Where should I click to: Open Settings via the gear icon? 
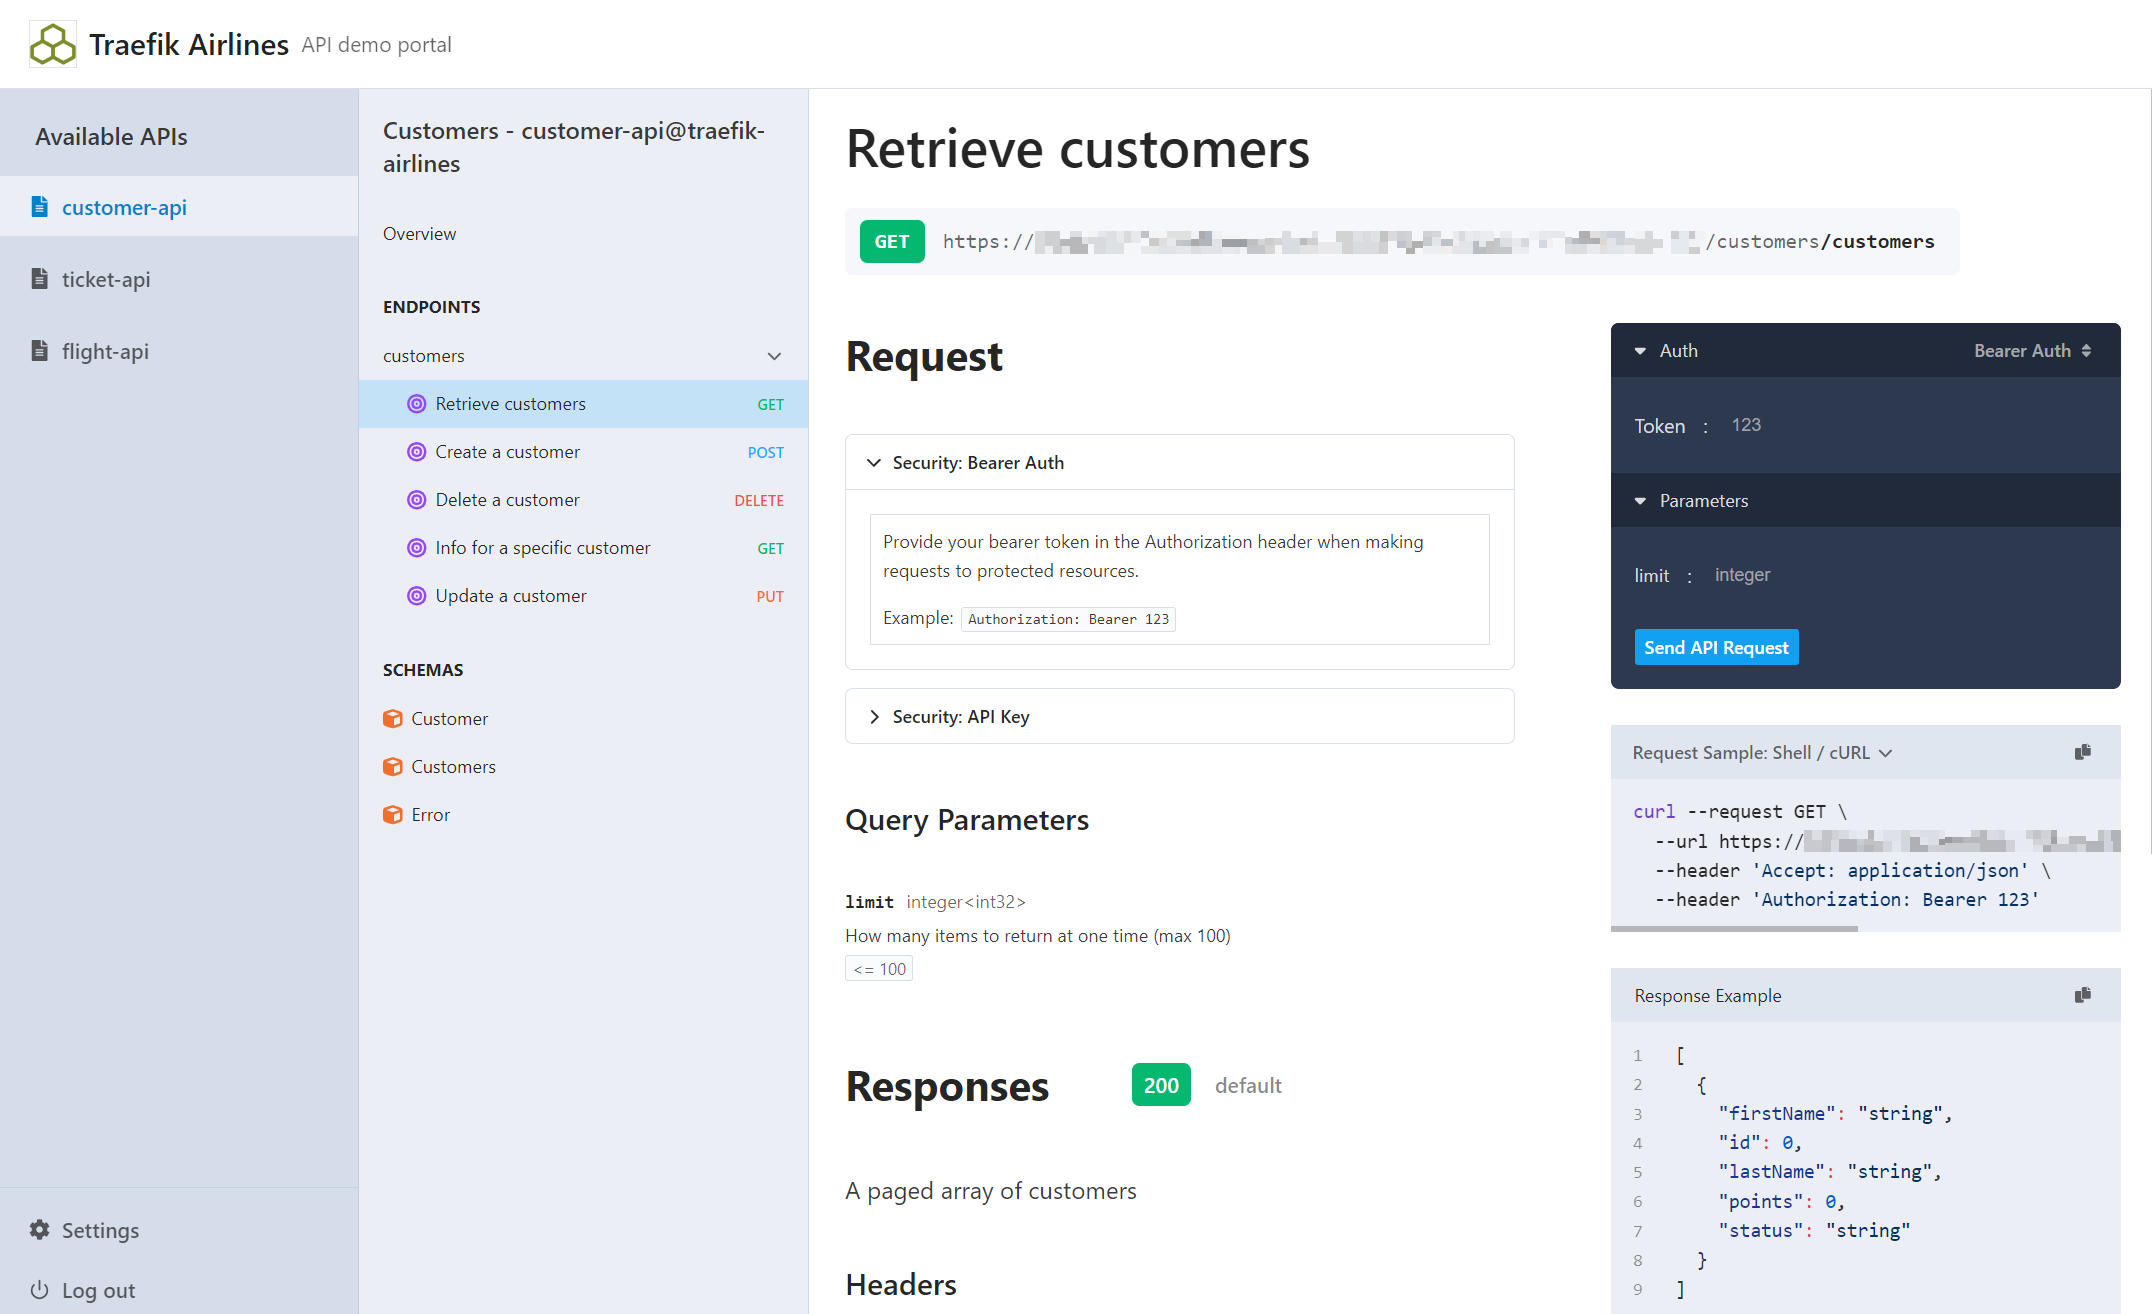pyautogui.click(x=40, y=1230)
